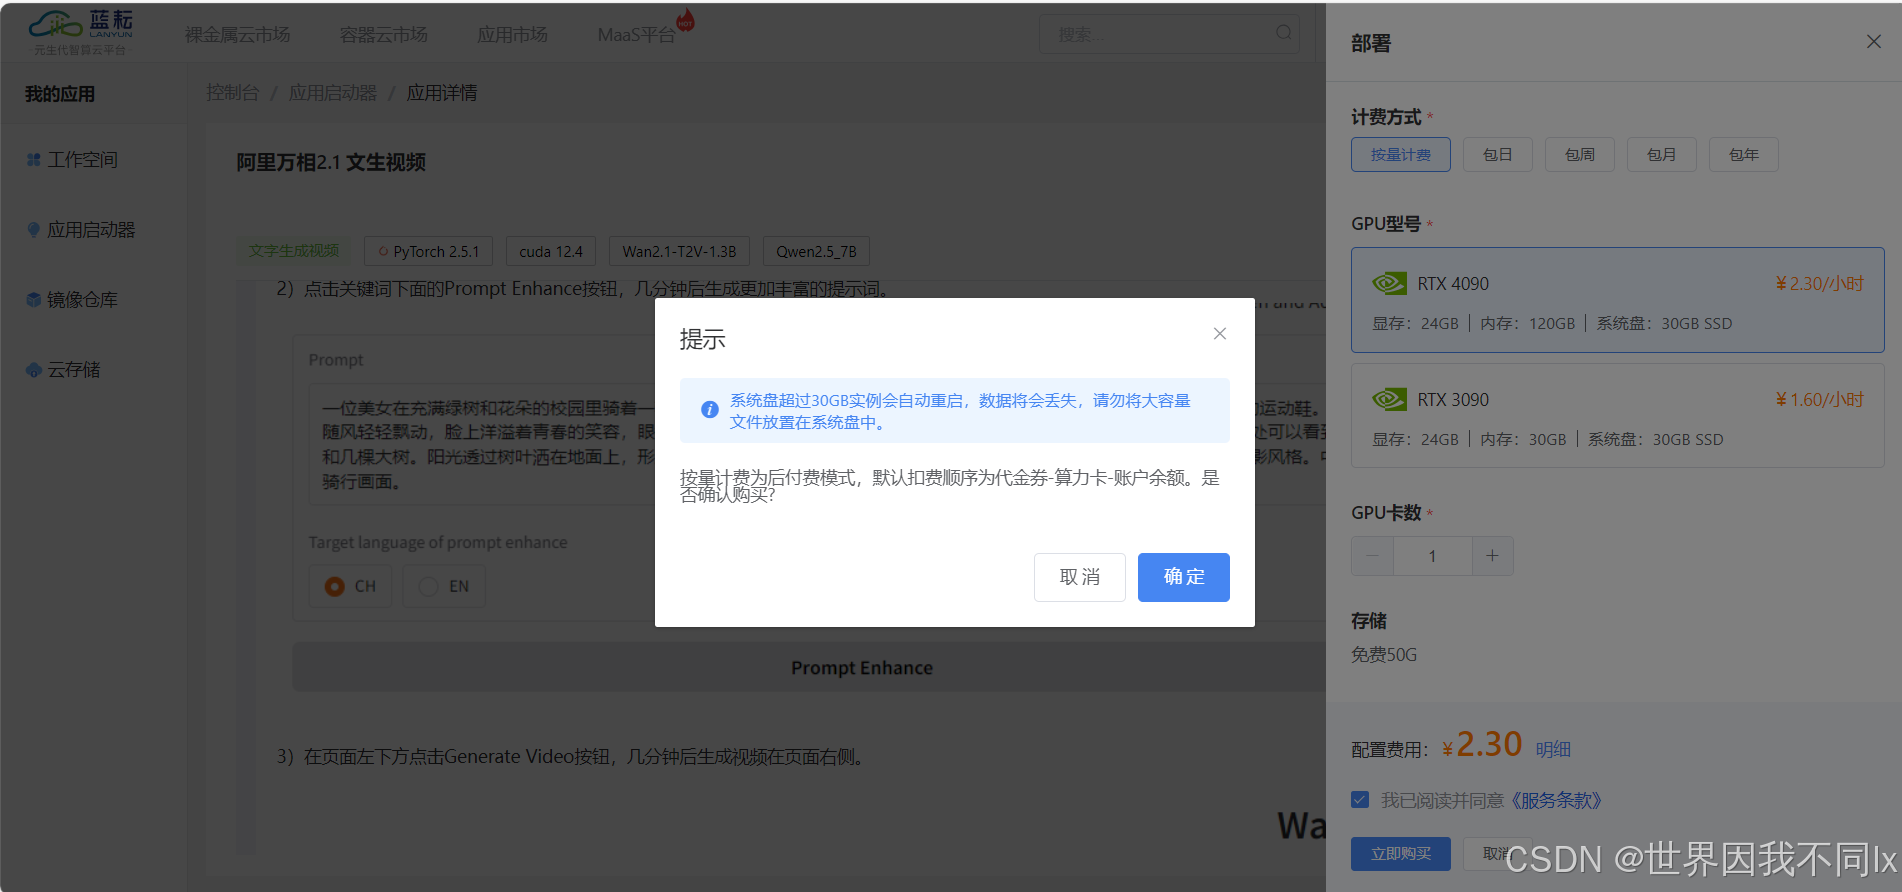Click the cuda 12.4 tag

(551, 251)
